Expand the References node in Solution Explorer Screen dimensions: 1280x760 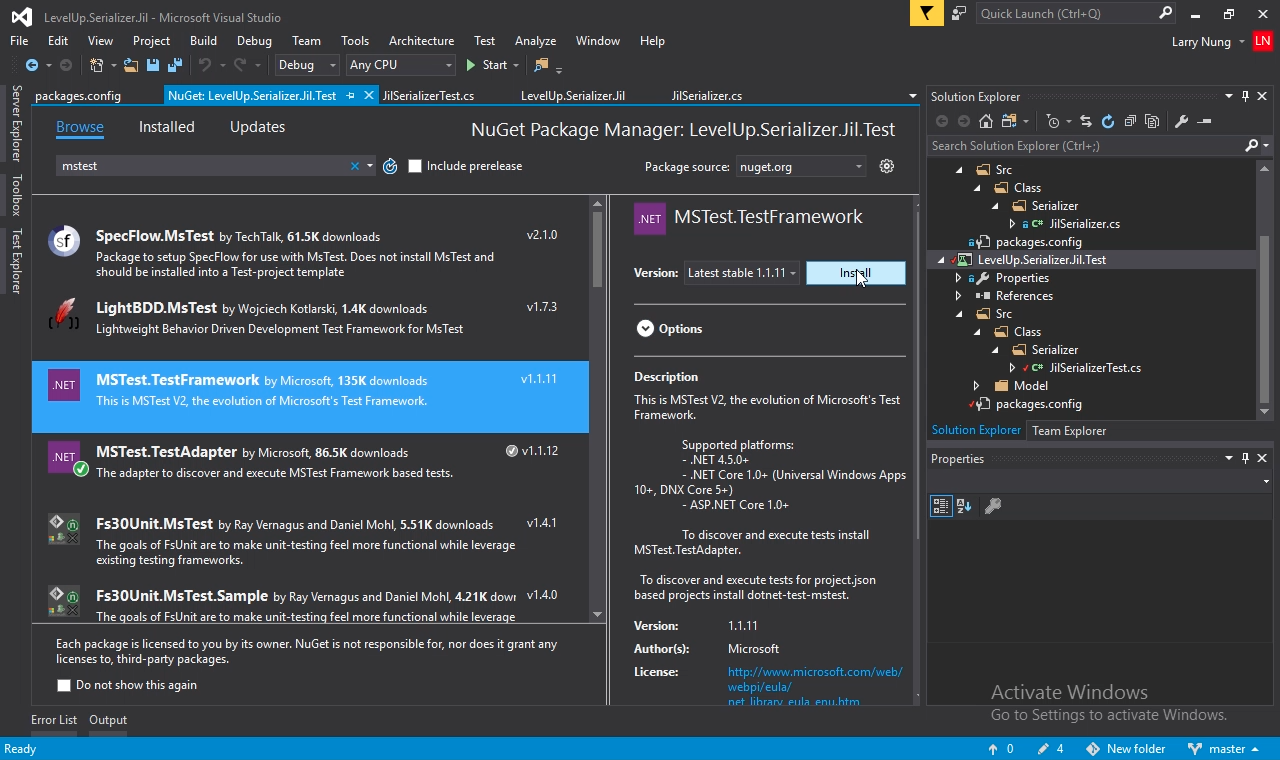point(959,296)
